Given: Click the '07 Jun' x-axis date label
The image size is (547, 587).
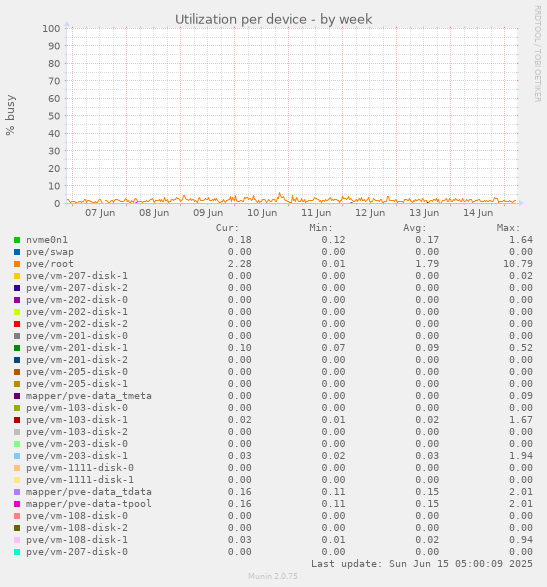Looking at the screenshot, I should tap(100, 213).
